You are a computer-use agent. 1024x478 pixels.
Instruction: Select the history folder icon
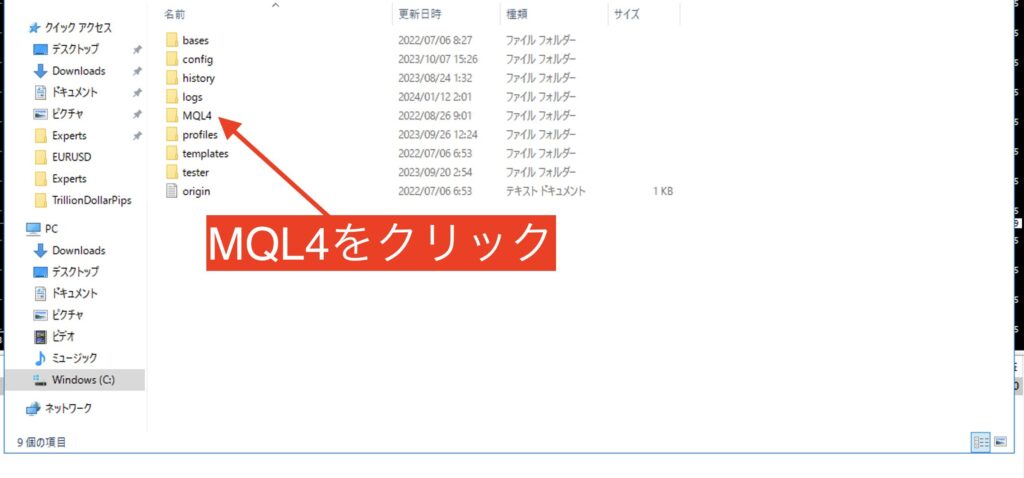172,78
